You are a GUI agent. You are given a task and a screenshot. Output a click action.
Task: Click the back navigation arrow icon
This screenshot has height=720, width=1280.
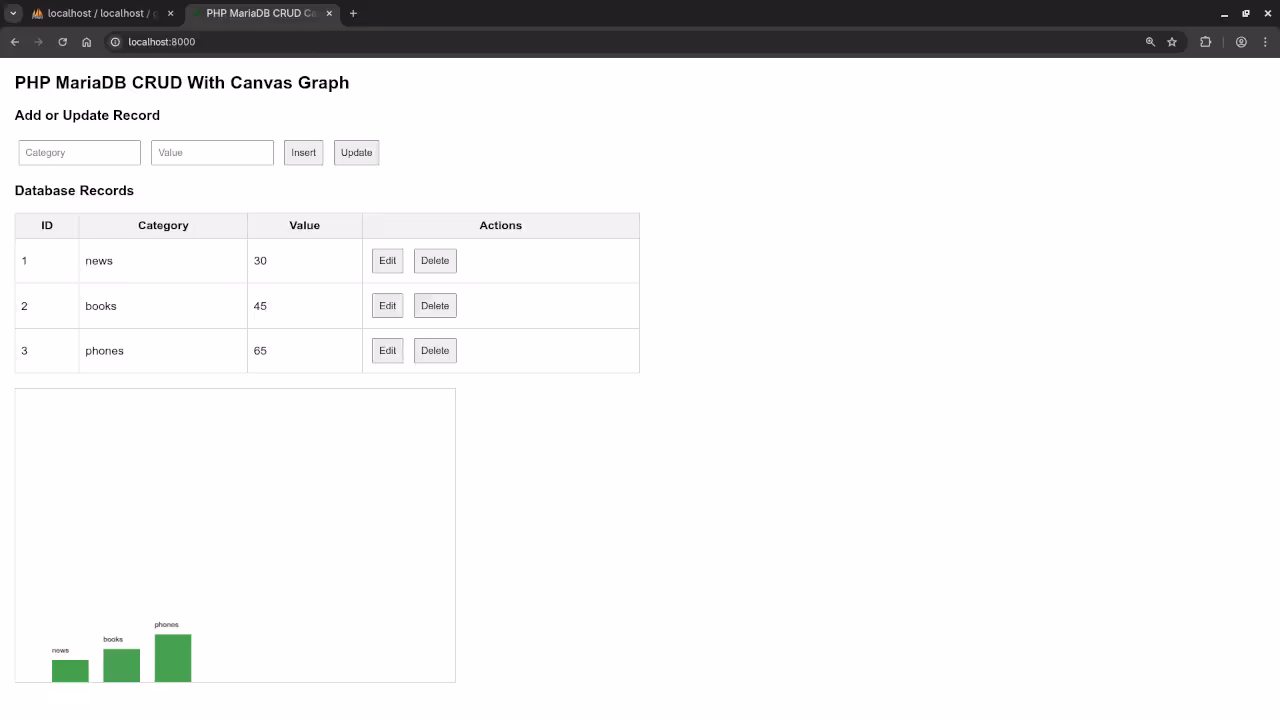point(14,42)
